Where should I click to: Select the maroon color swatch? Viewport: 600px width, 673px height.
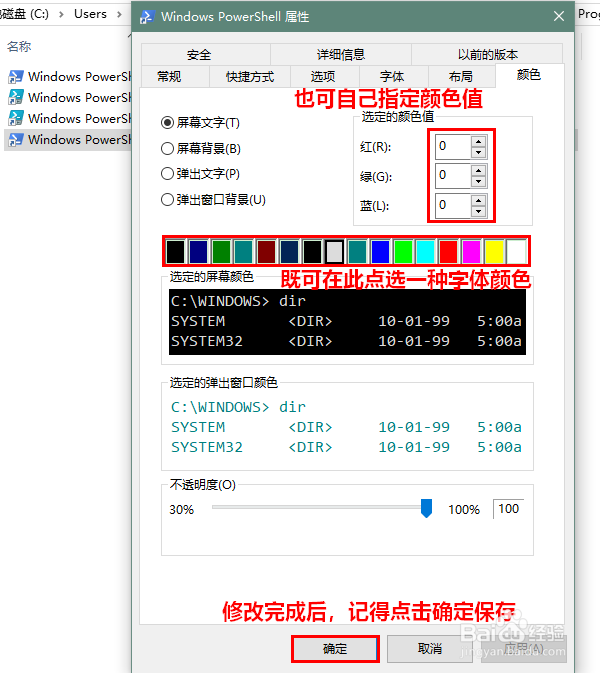point(267,252)
